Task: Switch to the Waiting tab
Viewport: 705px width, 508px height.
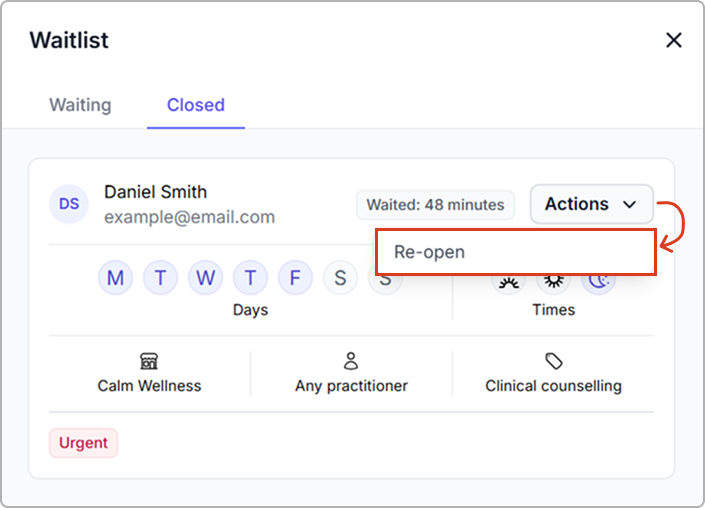Action: point(80,105)
